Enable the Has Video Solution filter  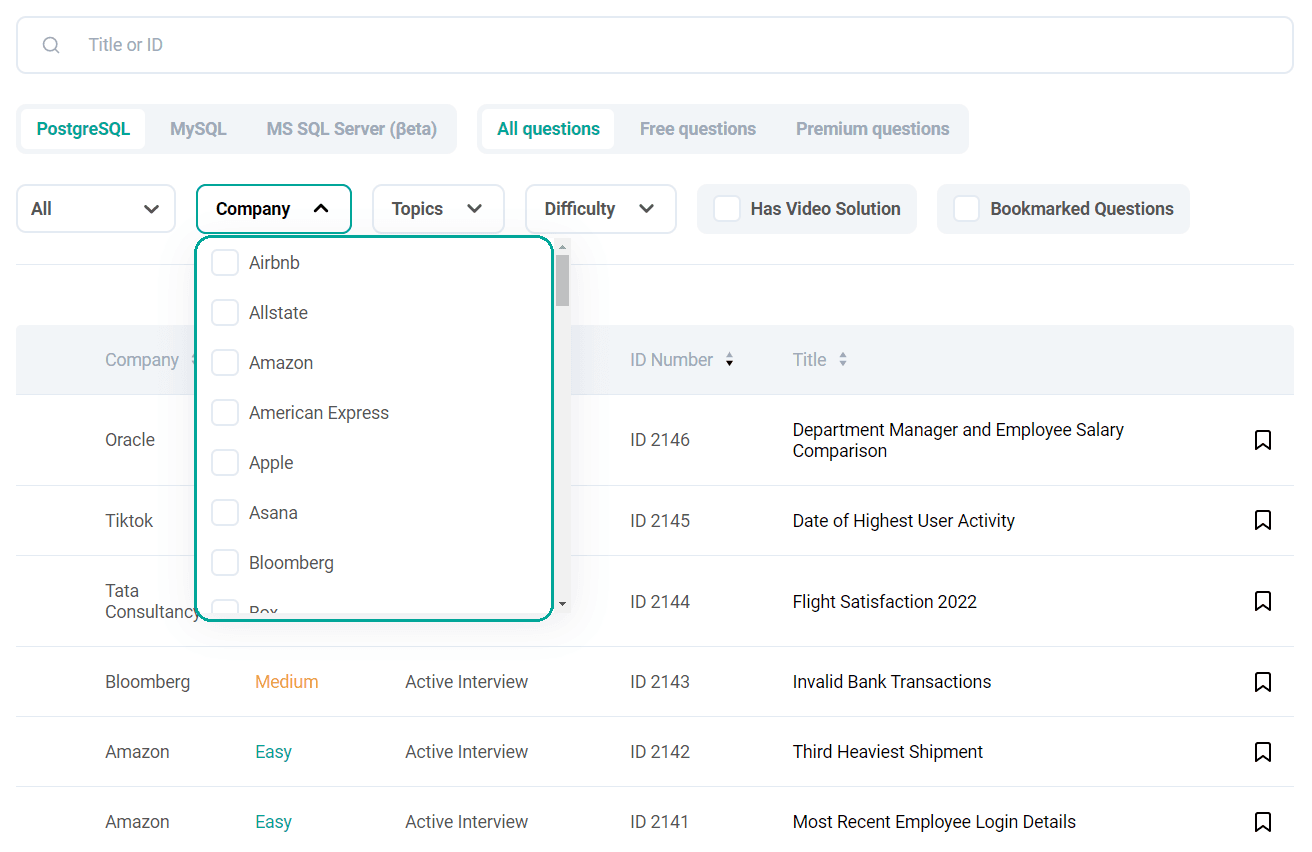click(x=726, y=208)
